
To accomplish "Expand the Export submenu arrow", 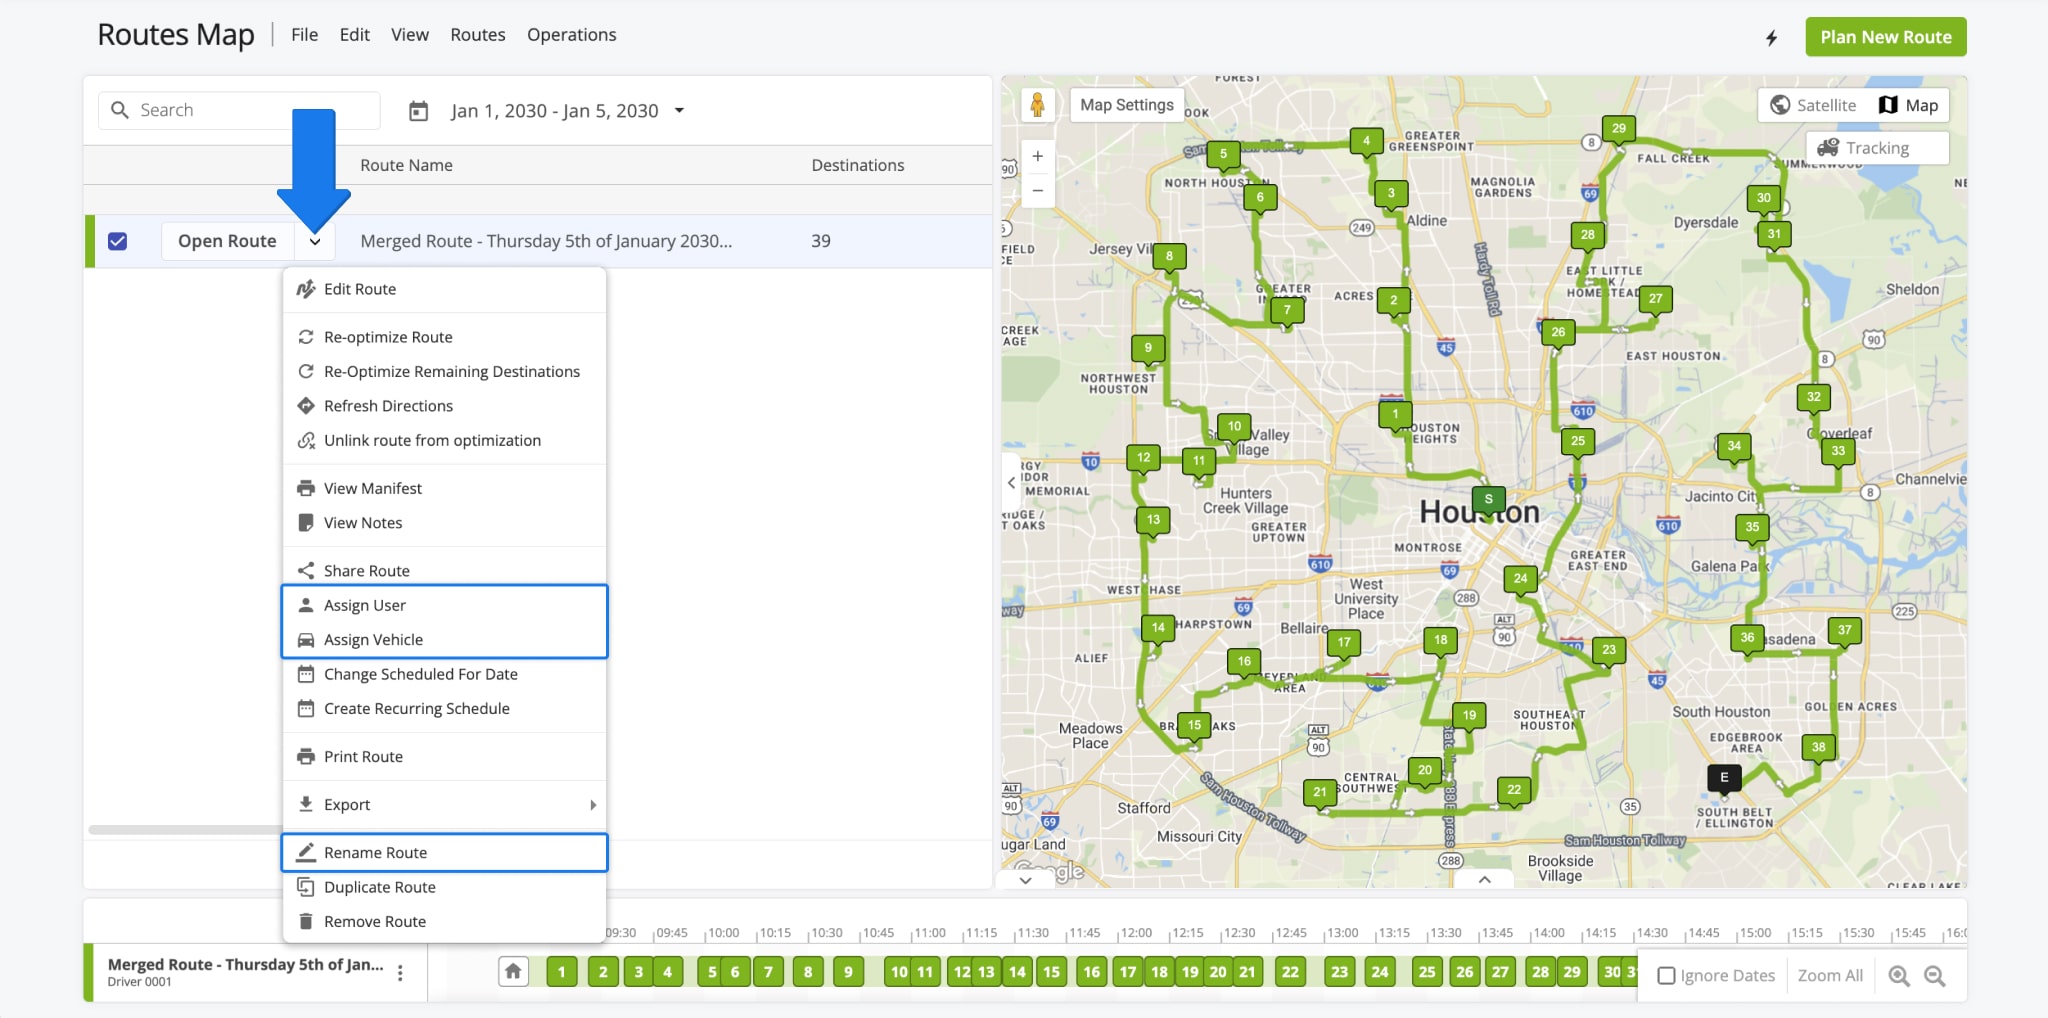I will click(593, 804).
